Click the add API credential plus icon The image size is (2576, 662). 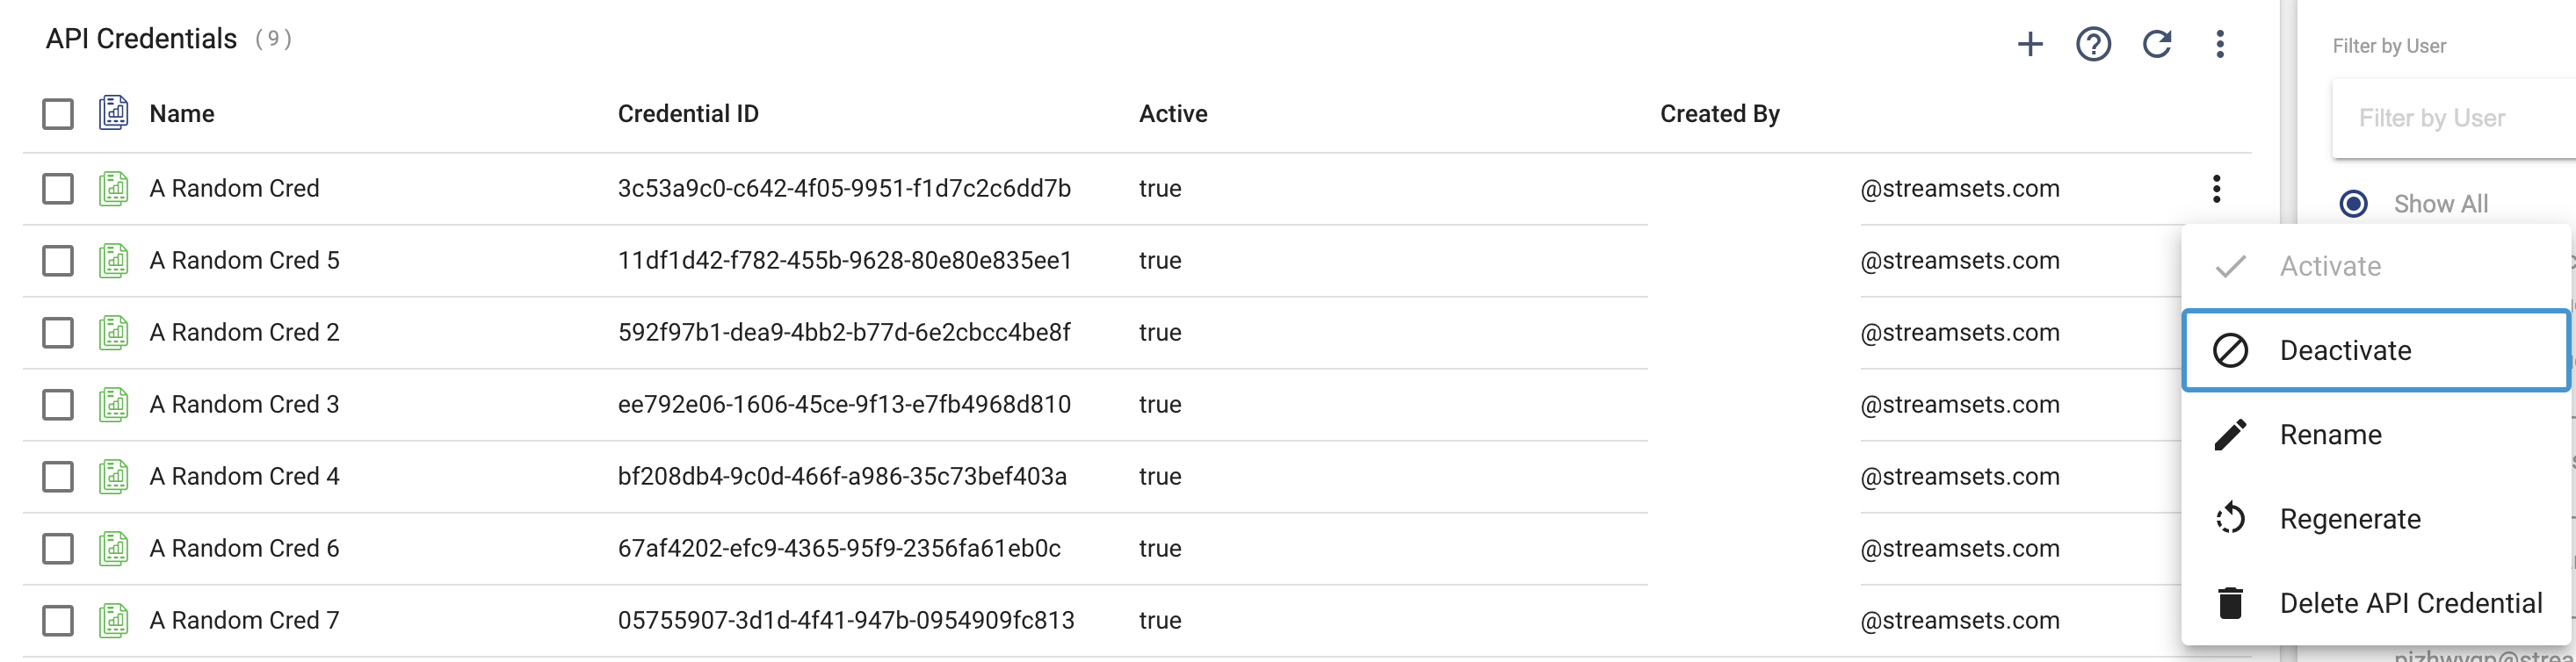coord(2030,44)
